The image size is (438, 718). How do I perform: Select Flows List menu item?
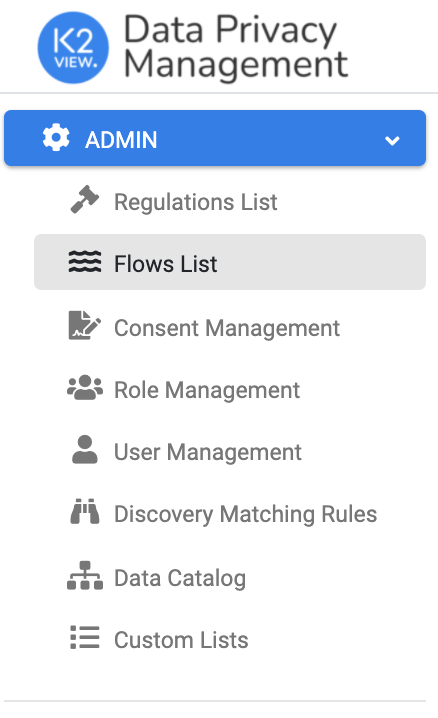coord(230,262)
